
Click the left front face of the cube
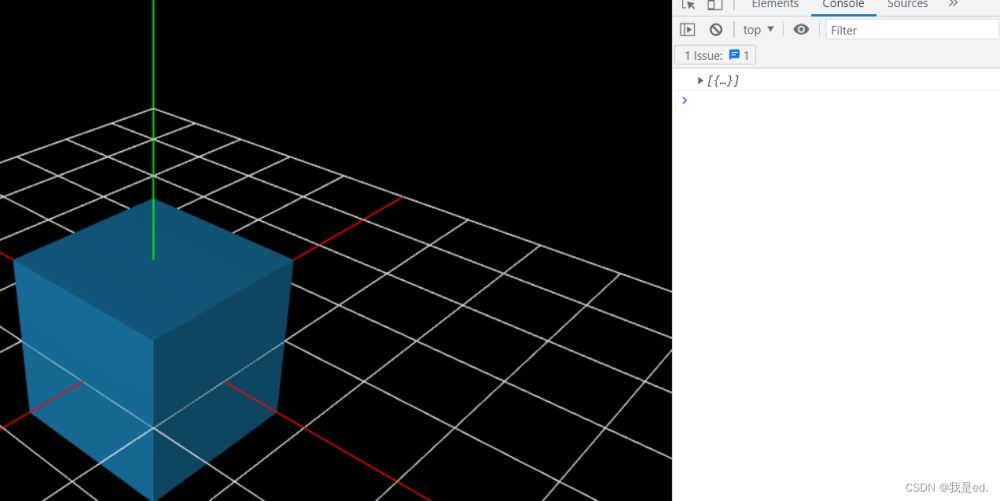tap(85, 380)
